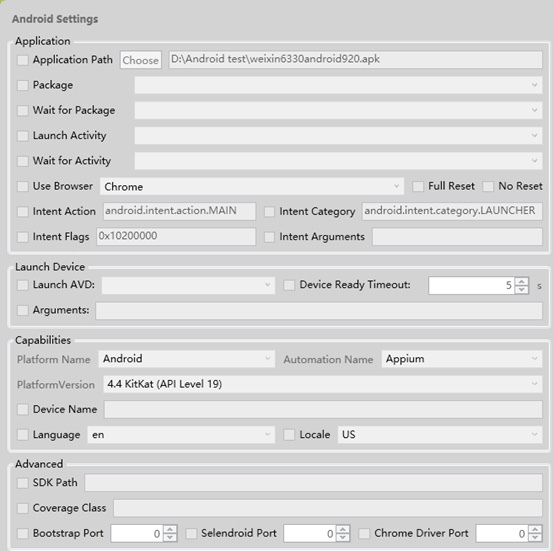Decrease Device Ready Timeout with down arrow
The height and width of the screenshot is (551, 554).
click(522, 290)
